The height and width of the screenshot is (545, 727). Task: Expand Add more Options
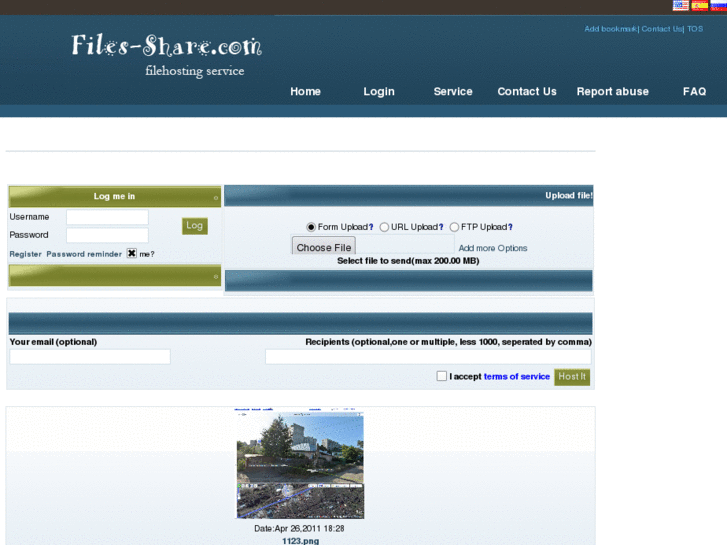click(493, 248)
